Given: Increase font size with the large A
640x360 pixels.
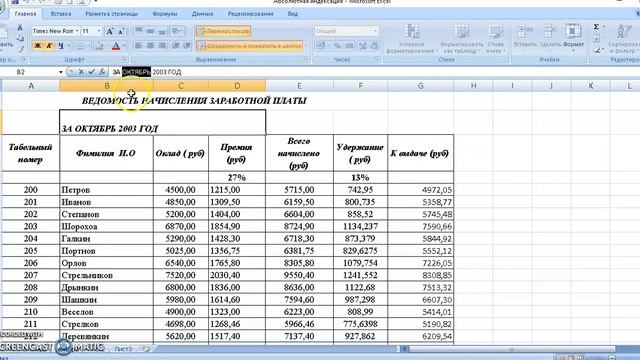Looking at the screenshot, I should point(110,31).
